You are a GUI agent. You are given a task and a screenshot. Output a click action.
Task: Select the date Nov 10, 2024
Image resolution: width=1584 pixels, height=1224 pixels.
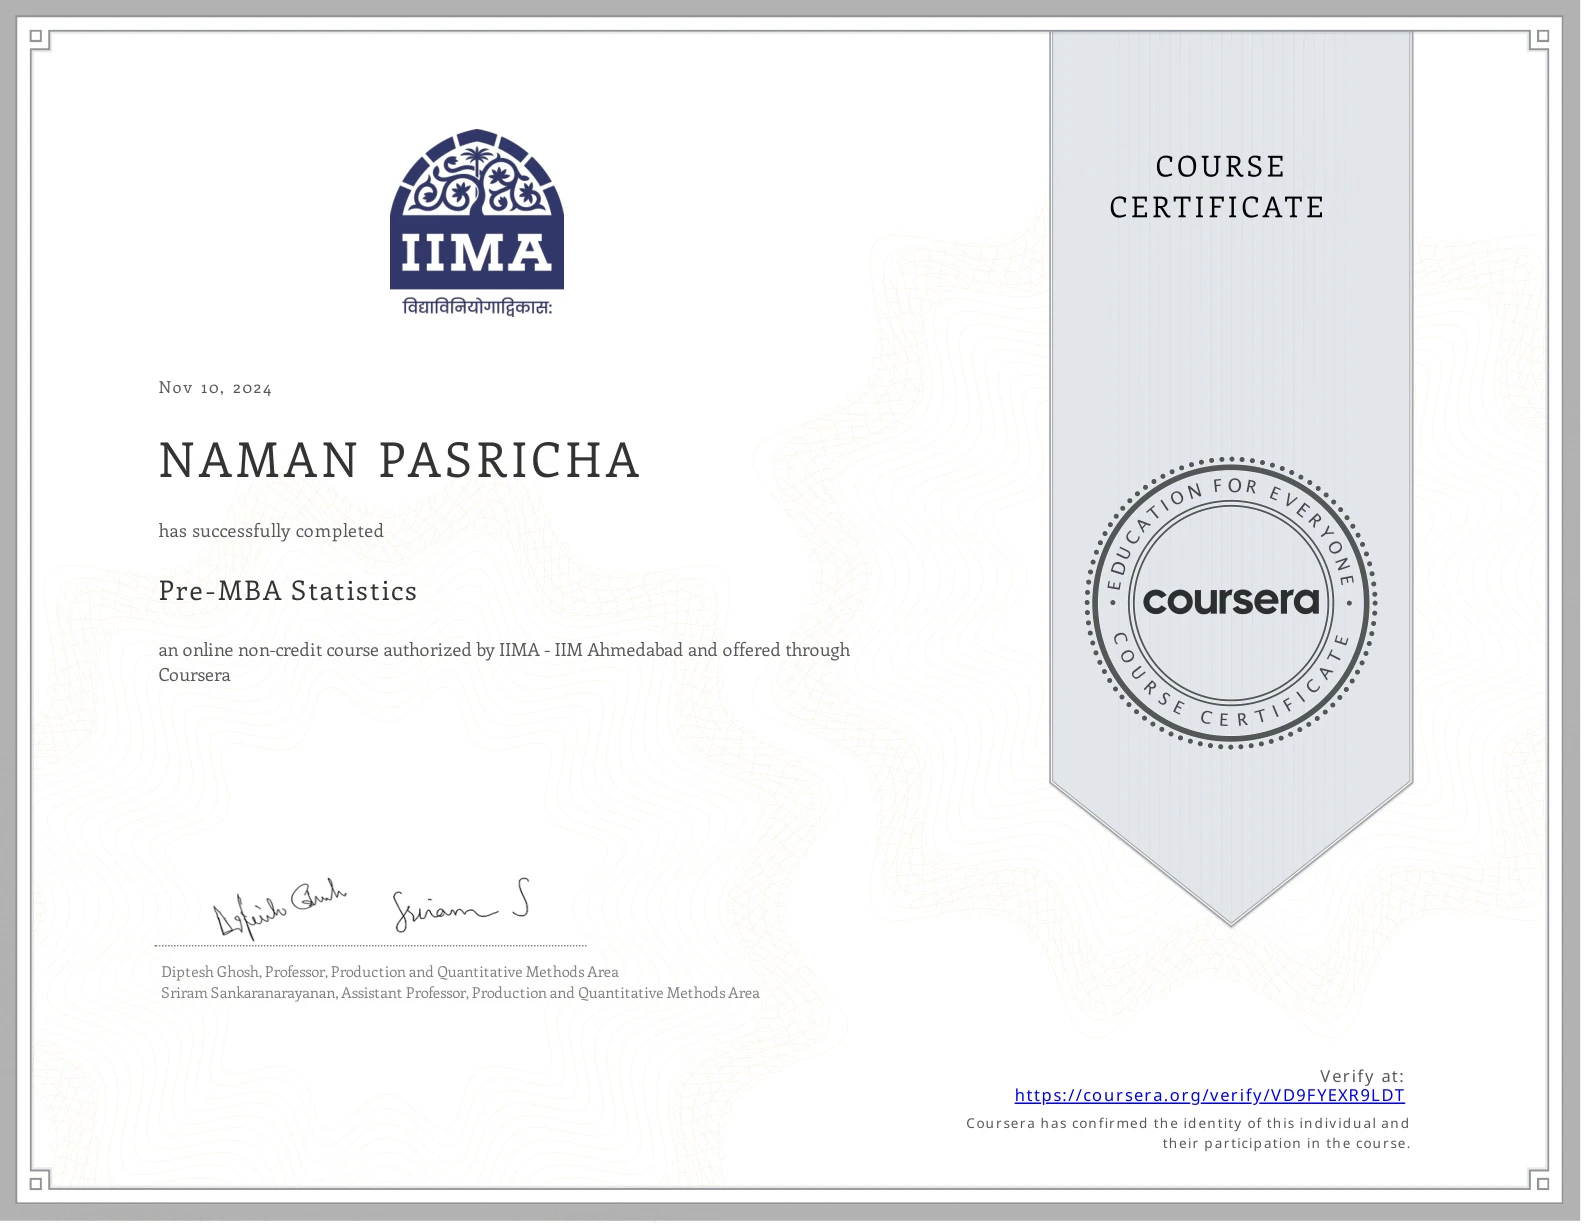(215, 388)
